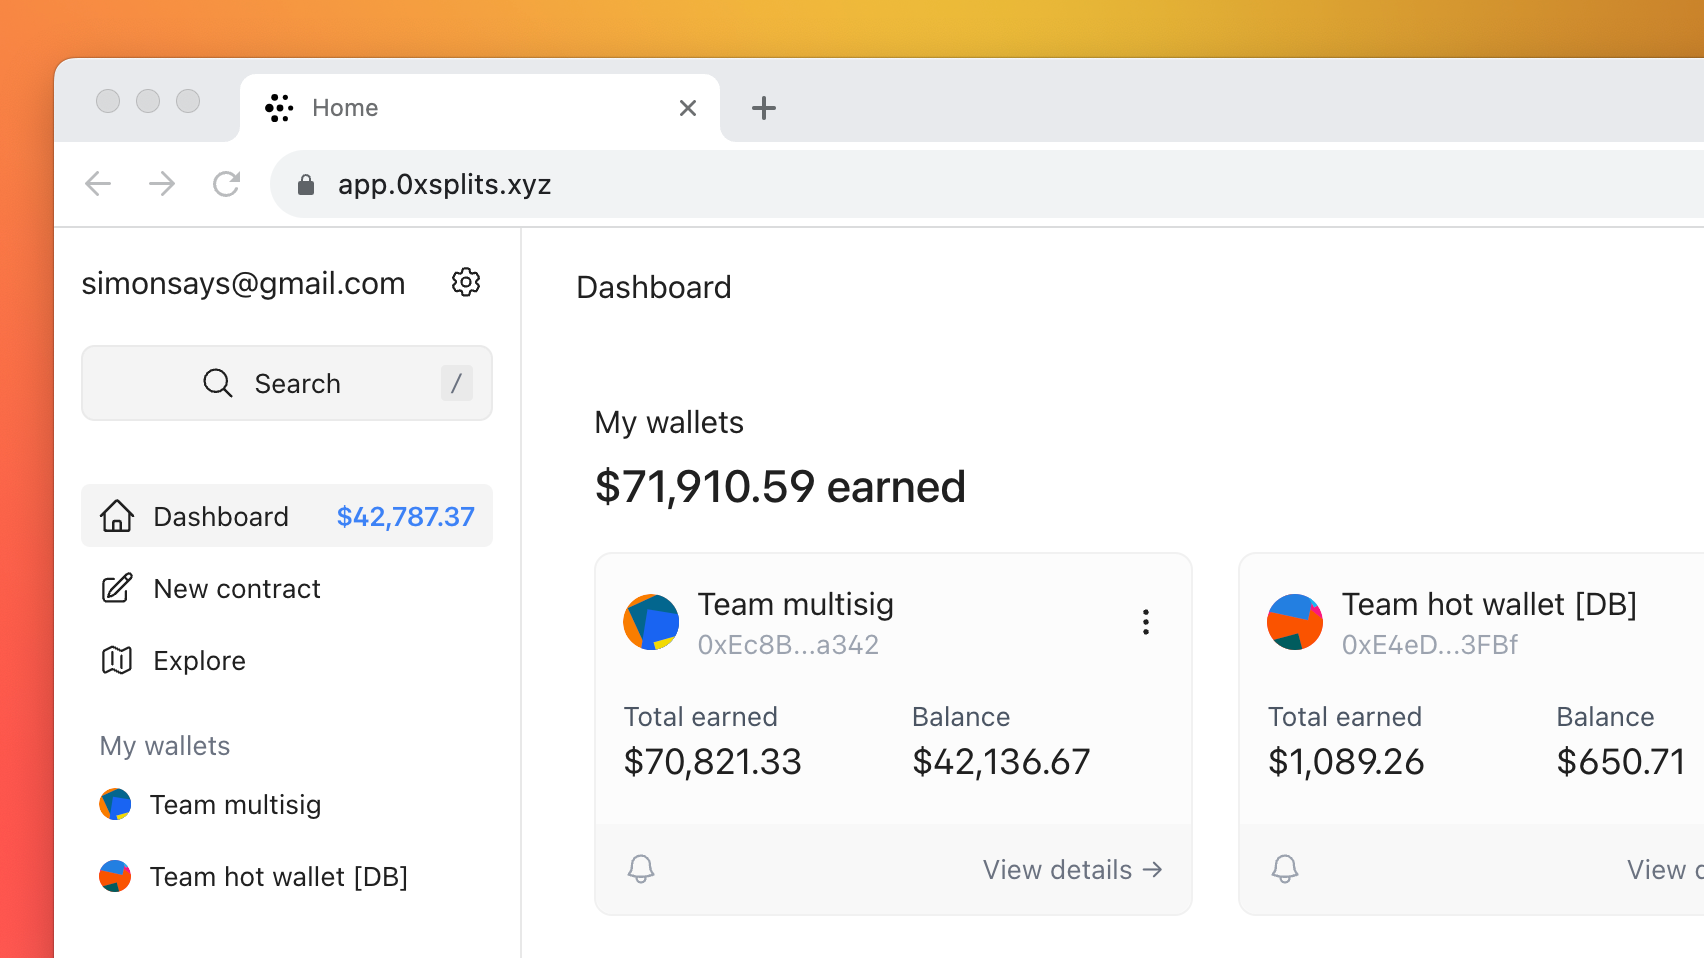1704x958 pixels.
Task: Open a new browser tab
Action: pos(764,108)
